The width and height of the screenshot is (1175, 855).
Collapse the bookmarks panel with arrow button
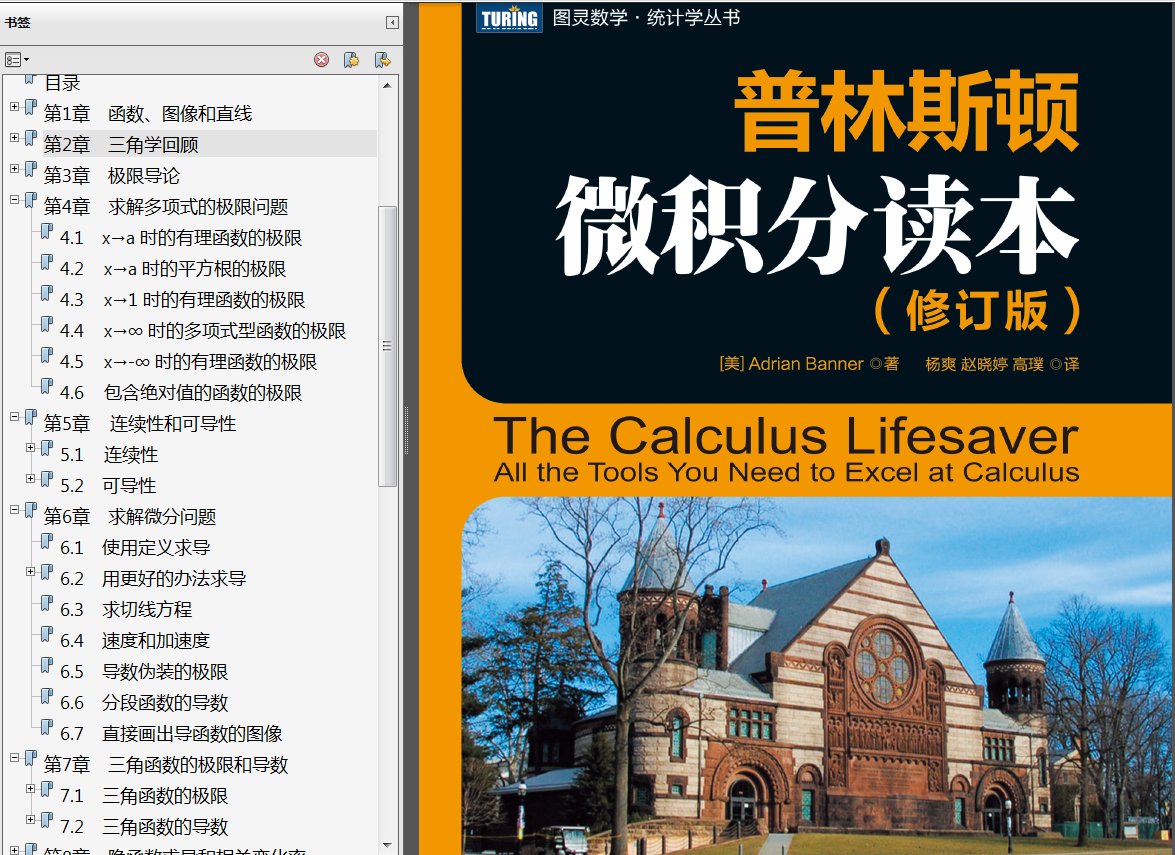(392, 22)
